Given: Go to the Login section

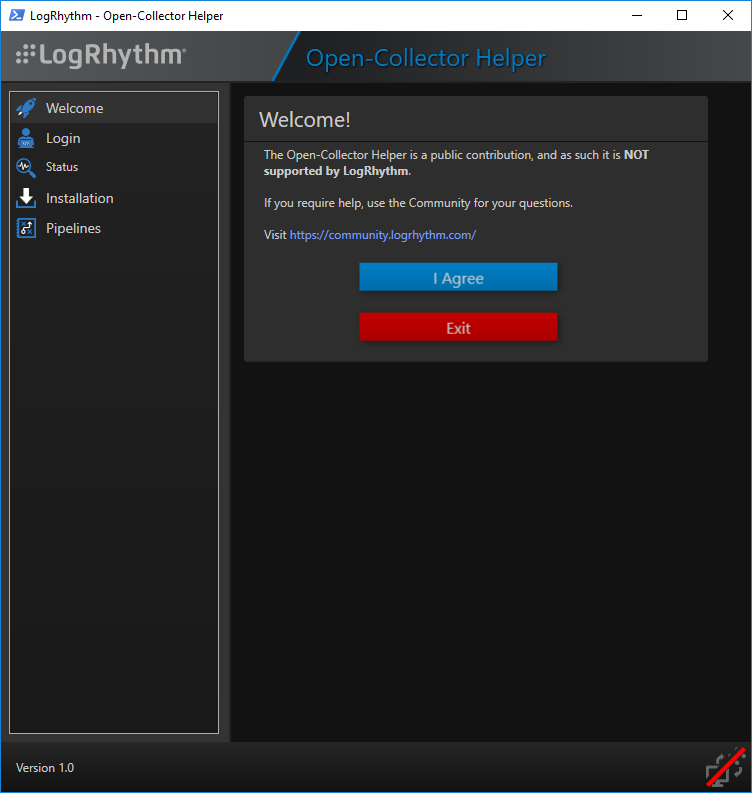Looking at the screenshot, I should click(114, 138).
